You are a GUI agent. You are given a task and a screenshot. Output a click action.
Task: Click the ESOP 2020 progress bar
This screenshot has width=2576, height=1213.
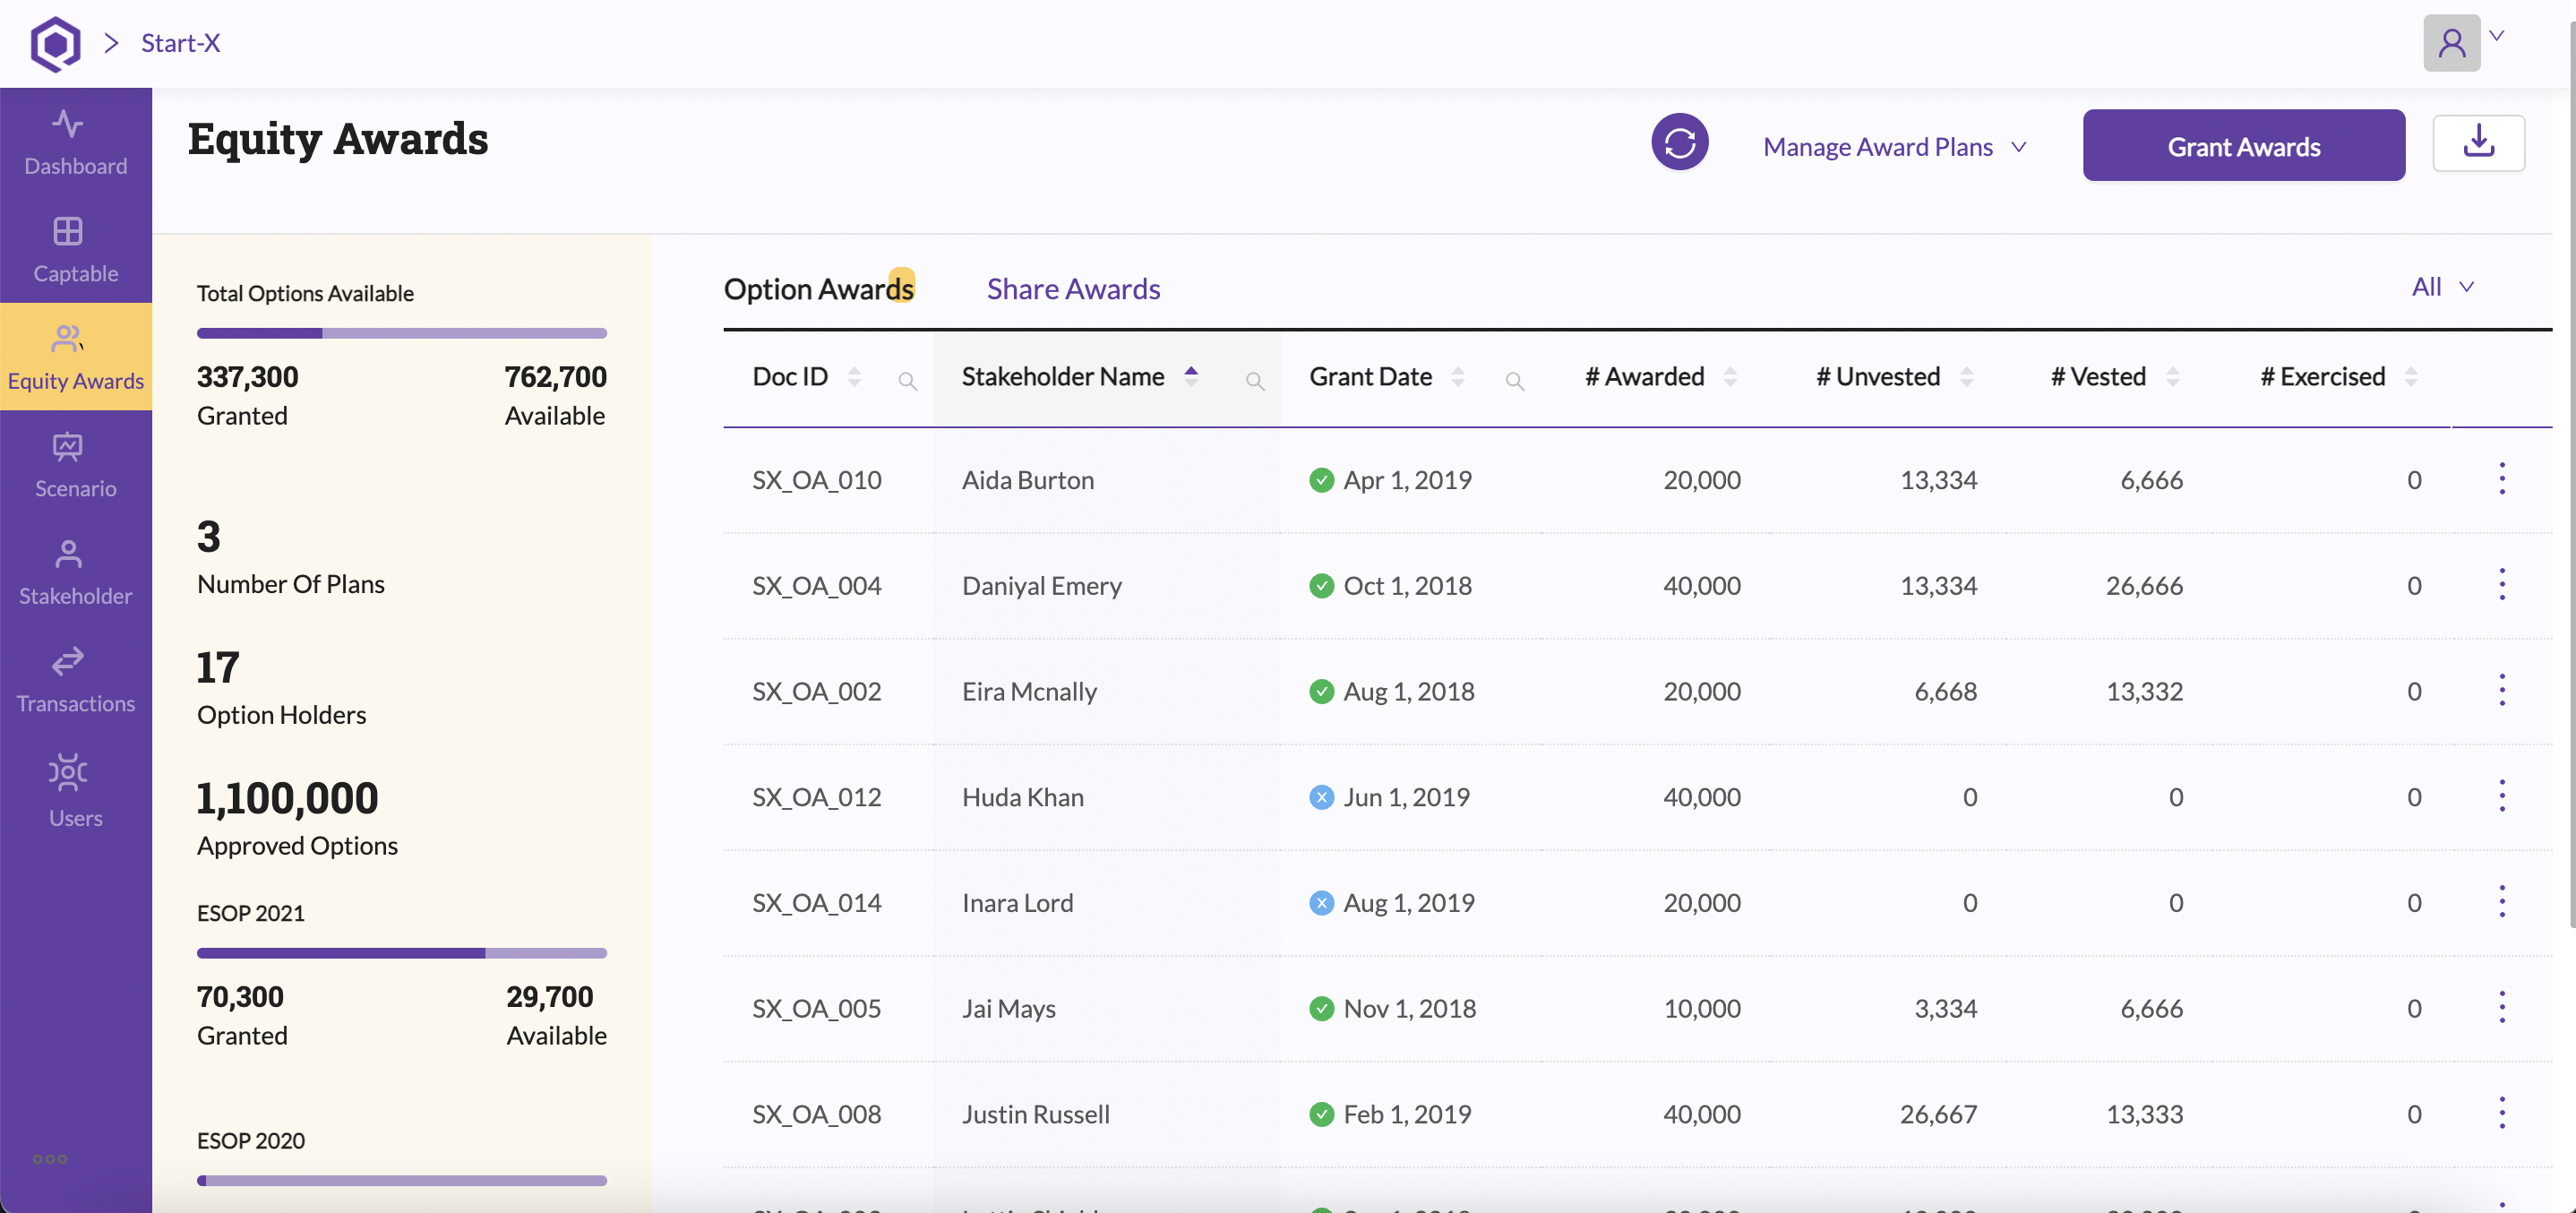401,1181
